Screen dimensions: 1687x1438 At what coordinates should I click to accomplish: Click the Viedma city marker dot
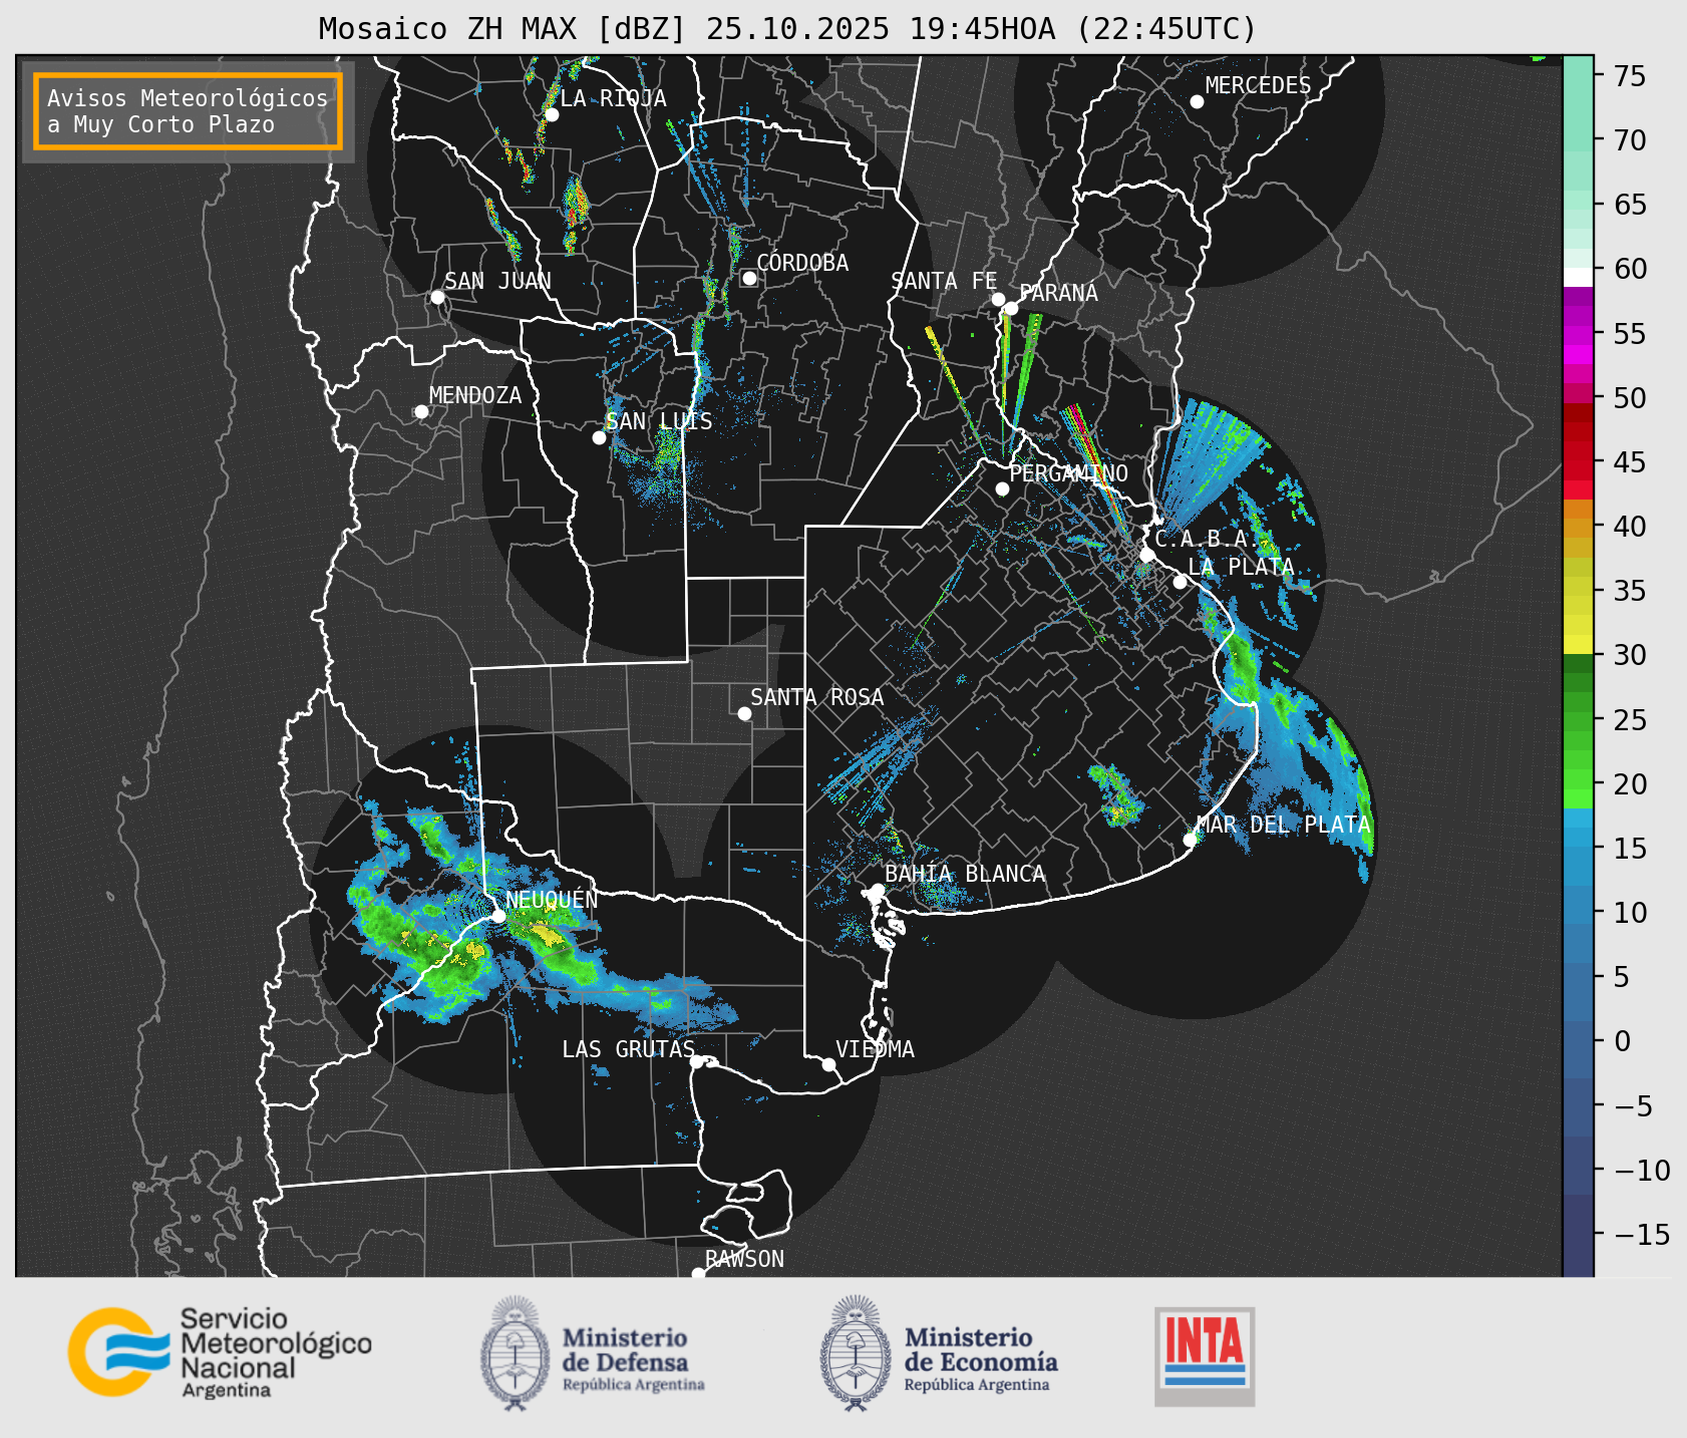coord(828,1064)
